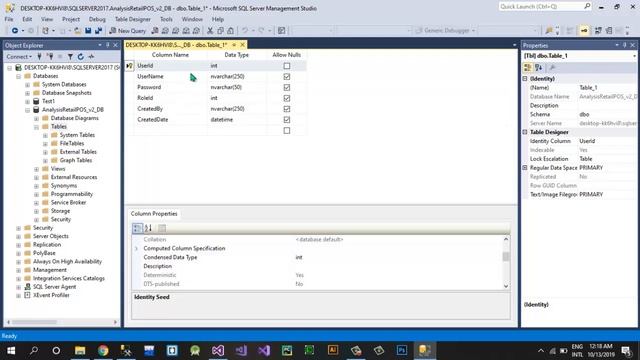Select the dbo.Table_1 document tab
Image resolution: width=640 pixels, height=360 pixels.
click(x=176, y=45)
